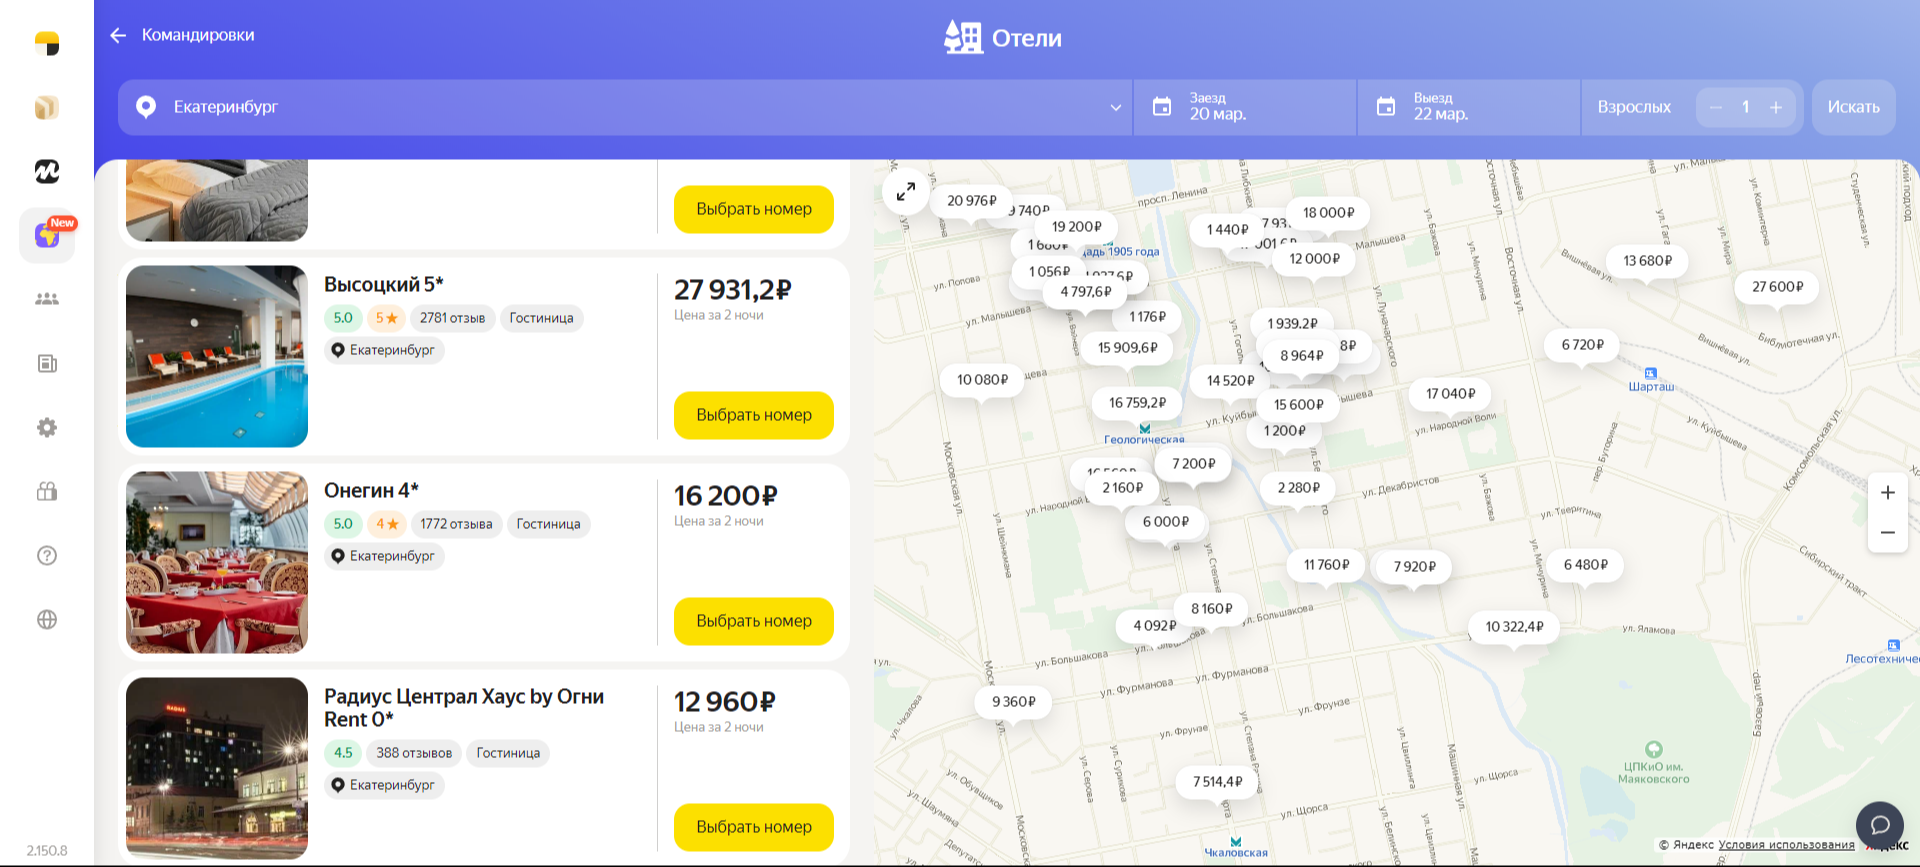Viewport: 1920px width, 867px height.
Task: Open Онегин 4* restaurant photo
Action: 217,562
